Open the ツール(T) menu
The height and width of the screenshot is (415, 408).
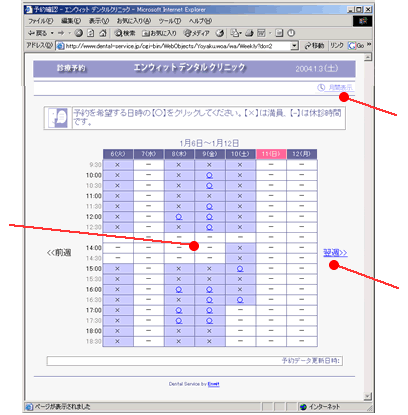pos(170,21)
